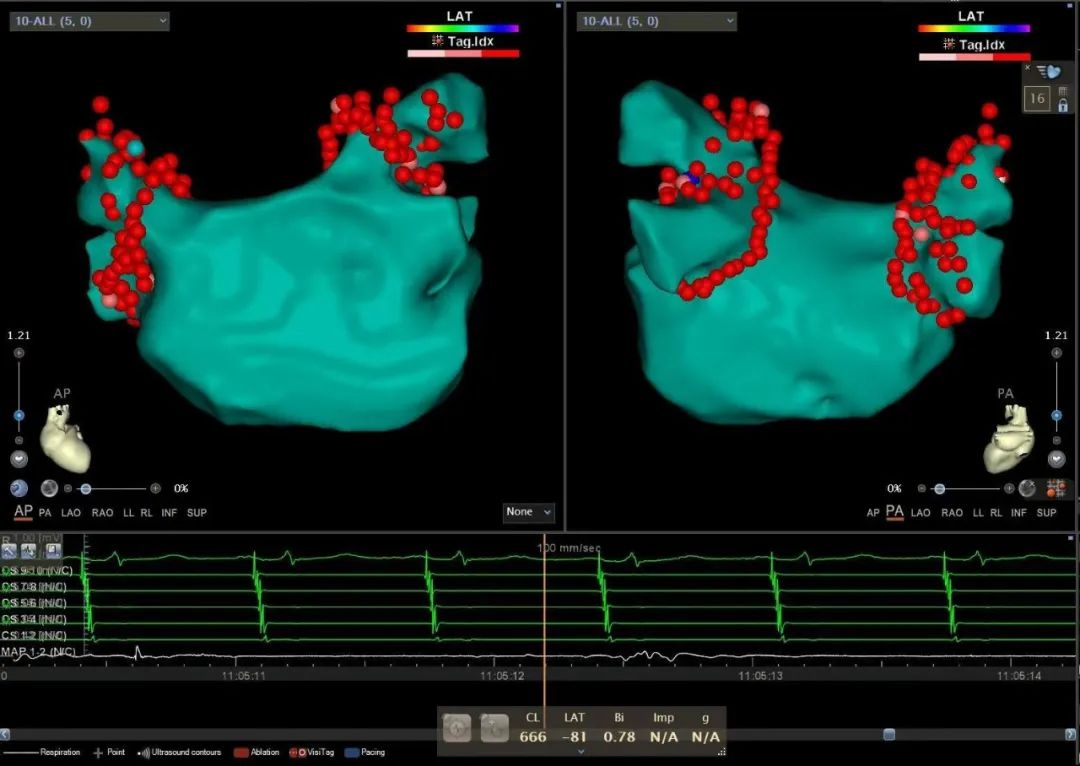The width and height of the screenshot is (1080, 766).
Task: Select INF view in the left panel
Action: (x=169, y=513)
